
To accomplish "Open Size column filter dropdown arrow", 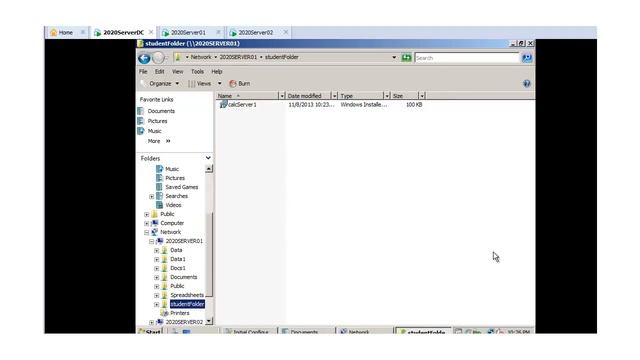I will (x=422, y=96).
